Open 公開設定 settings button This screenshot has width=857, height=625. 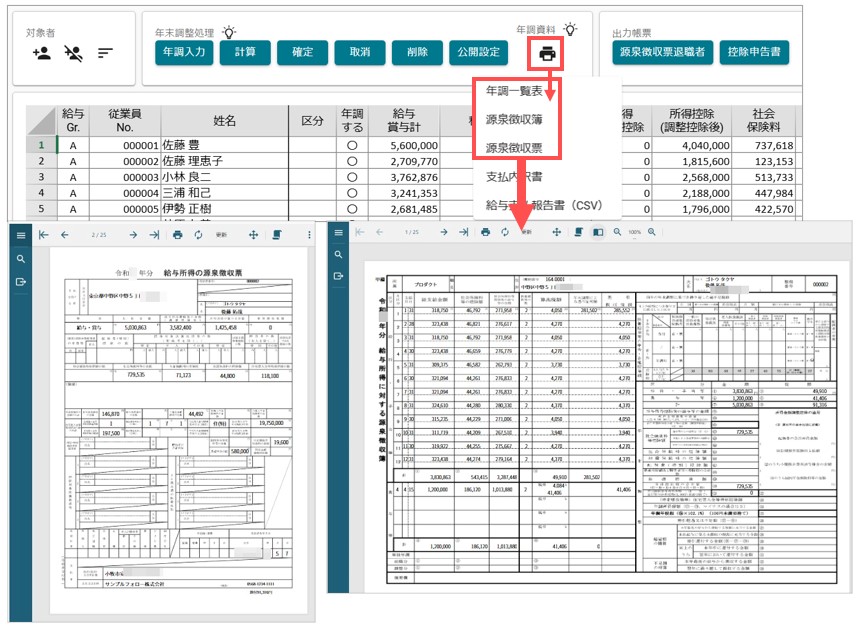(x=478, y=52)
